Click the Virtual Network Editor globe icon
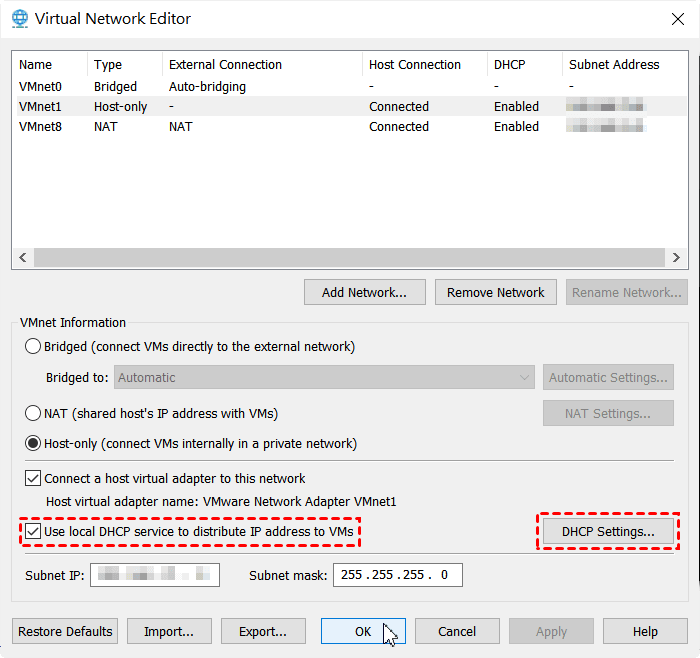Viewport: 700px width, 658px height. (20, 19)
